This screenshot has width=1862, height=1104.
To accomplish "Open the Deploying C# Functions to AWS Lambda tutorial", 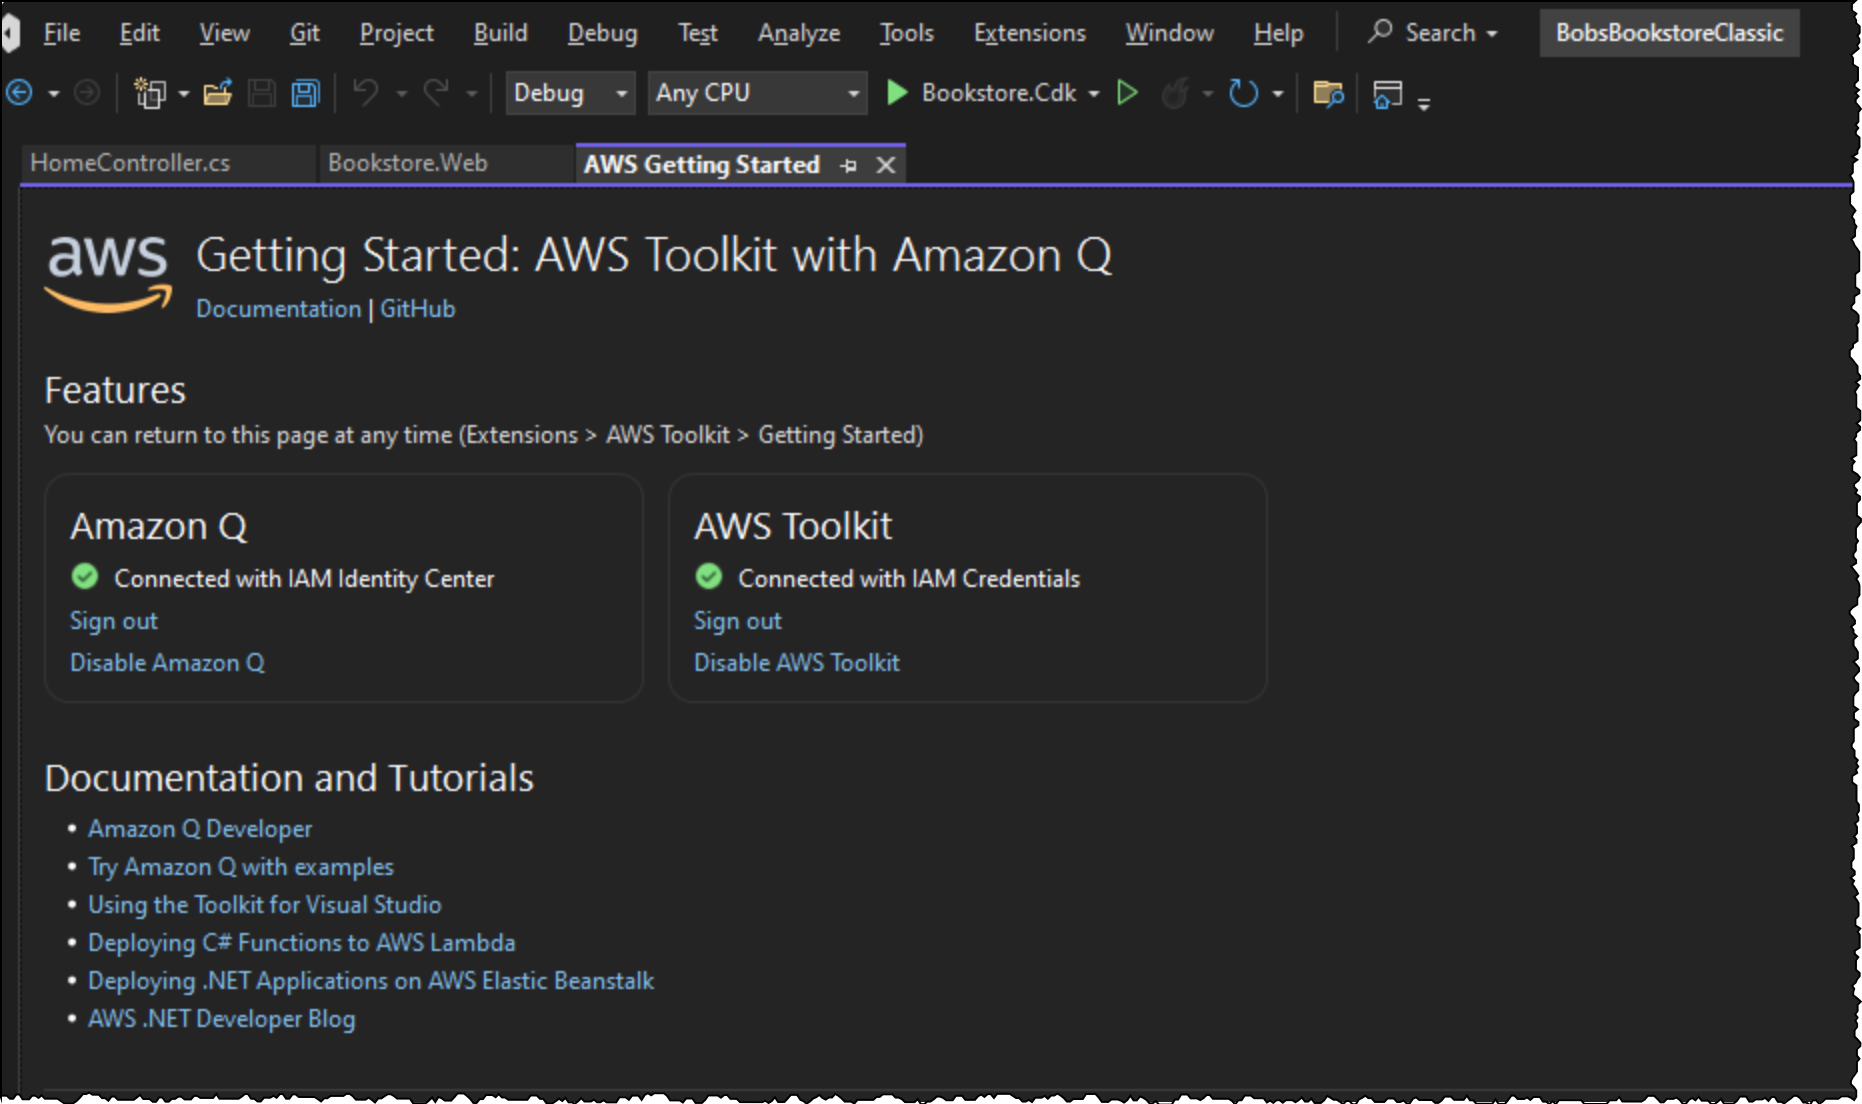I will [301, 942].
